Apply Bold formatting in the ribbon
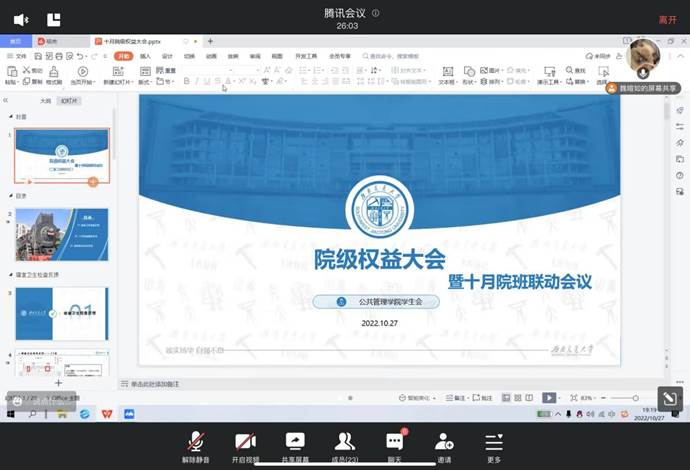 (x=187, y=81)
